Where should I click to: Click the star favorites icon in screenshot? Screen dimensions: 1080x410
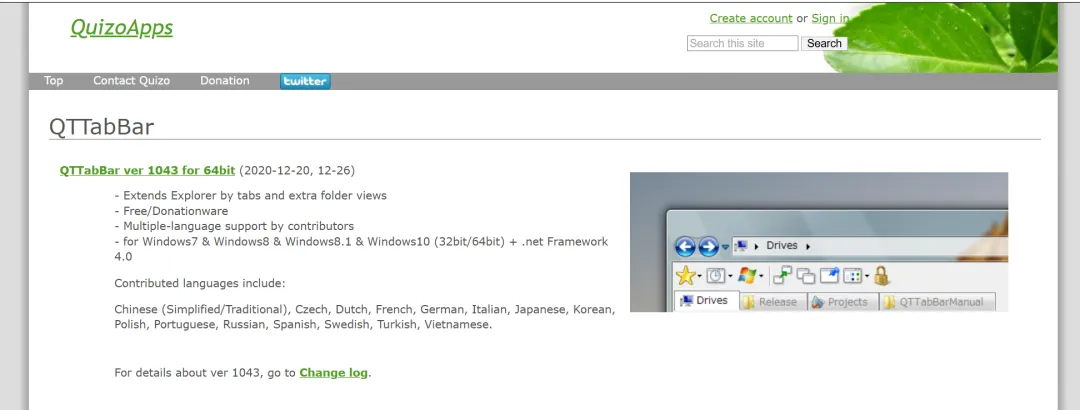pyautogui.click(x=686, y=276)
